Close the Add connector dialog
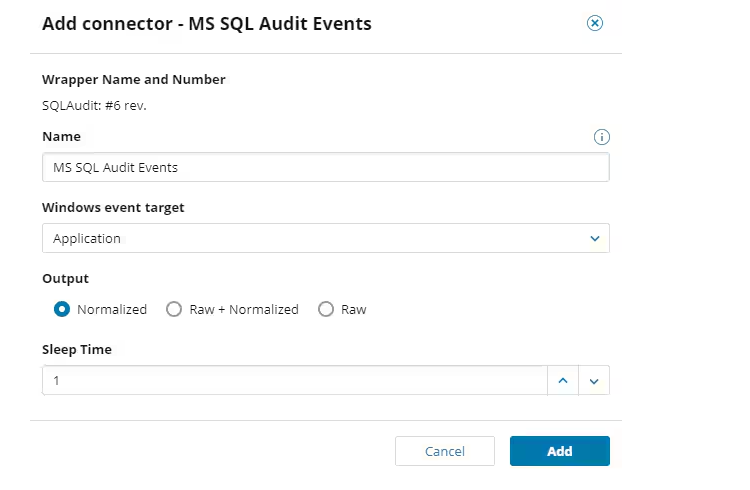This screenshot has width=750, height=490. pyautogui.click(x=595, y=23)
